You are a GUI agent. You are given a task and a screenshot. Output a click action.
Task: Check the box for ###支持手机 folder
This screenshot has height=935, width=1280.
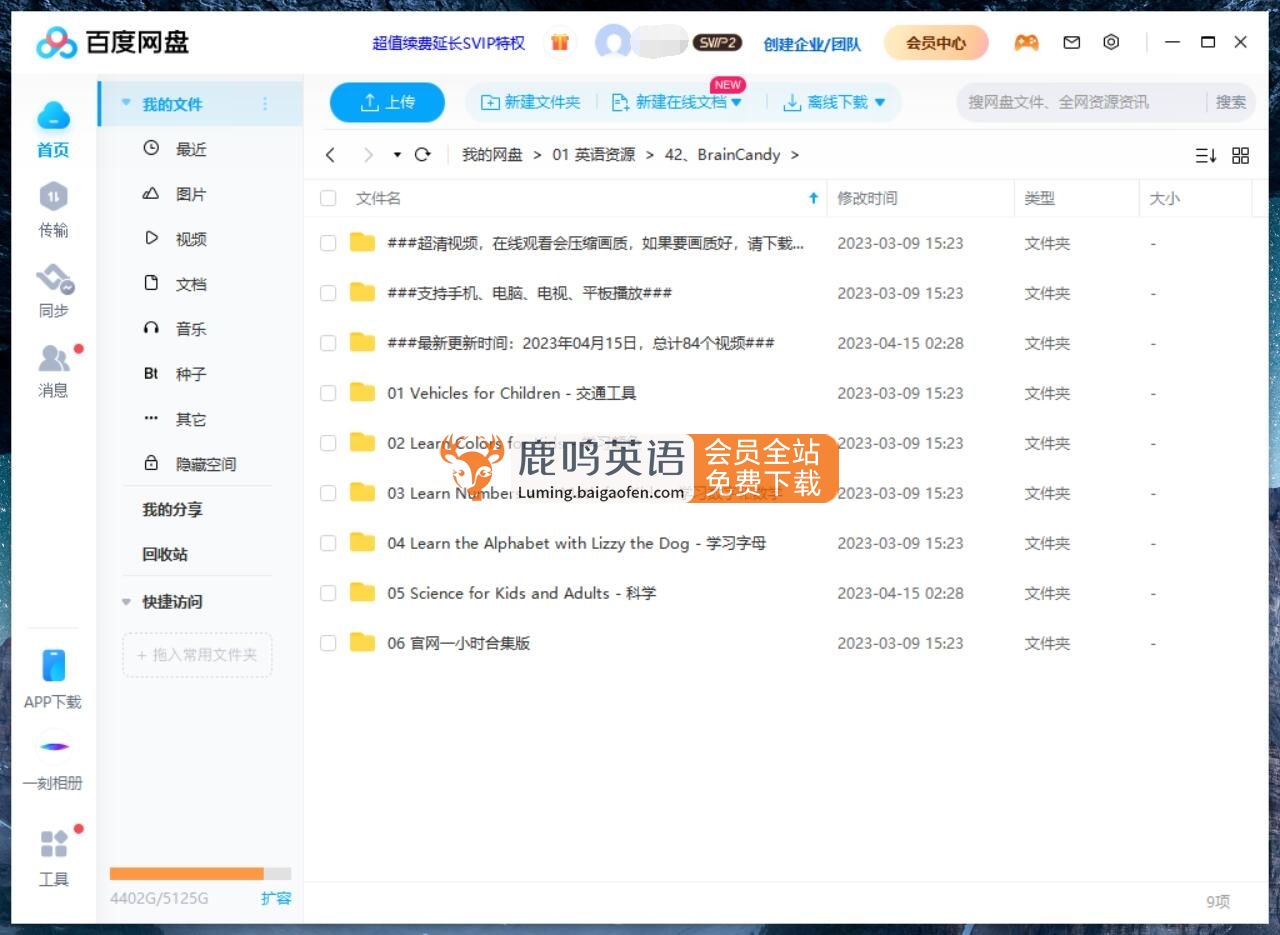328,293
